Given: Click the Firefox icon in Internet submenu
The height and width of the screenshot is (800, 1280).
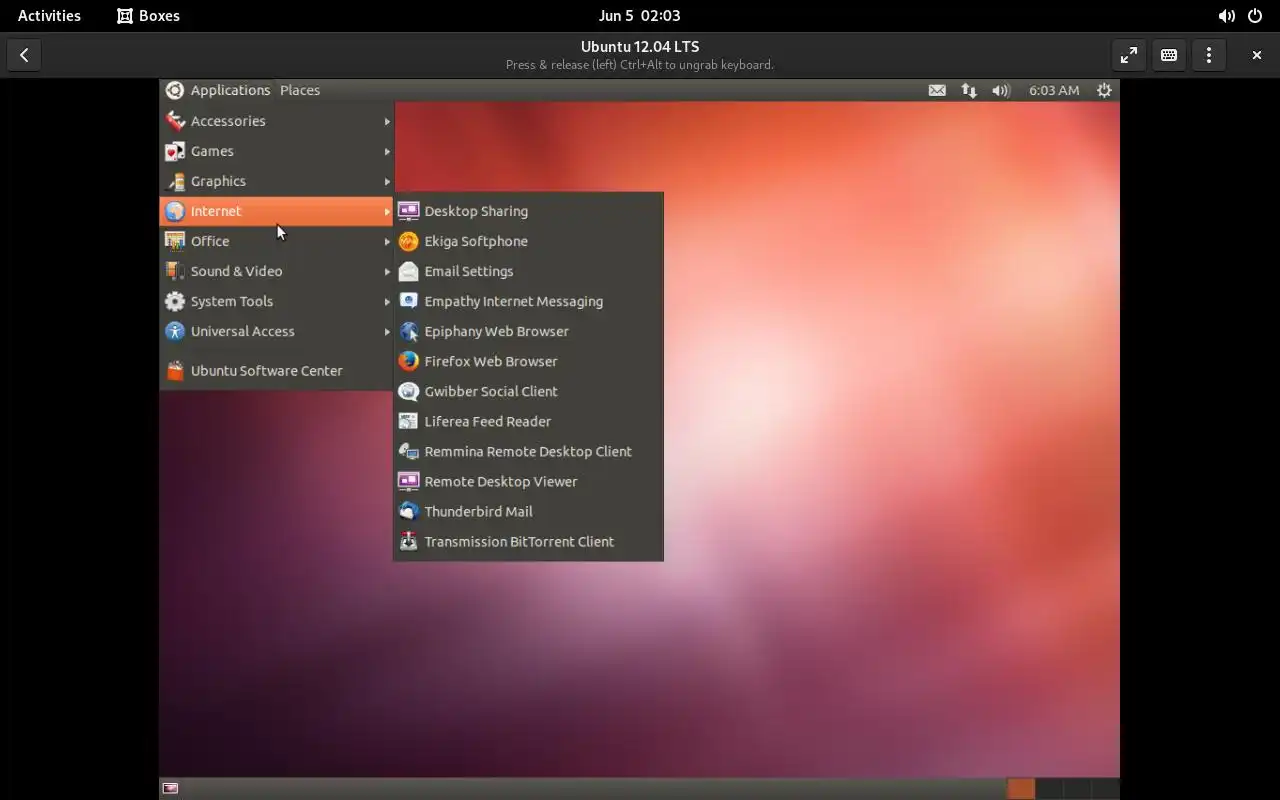Looking at the screenshot, I should [408, 361].
